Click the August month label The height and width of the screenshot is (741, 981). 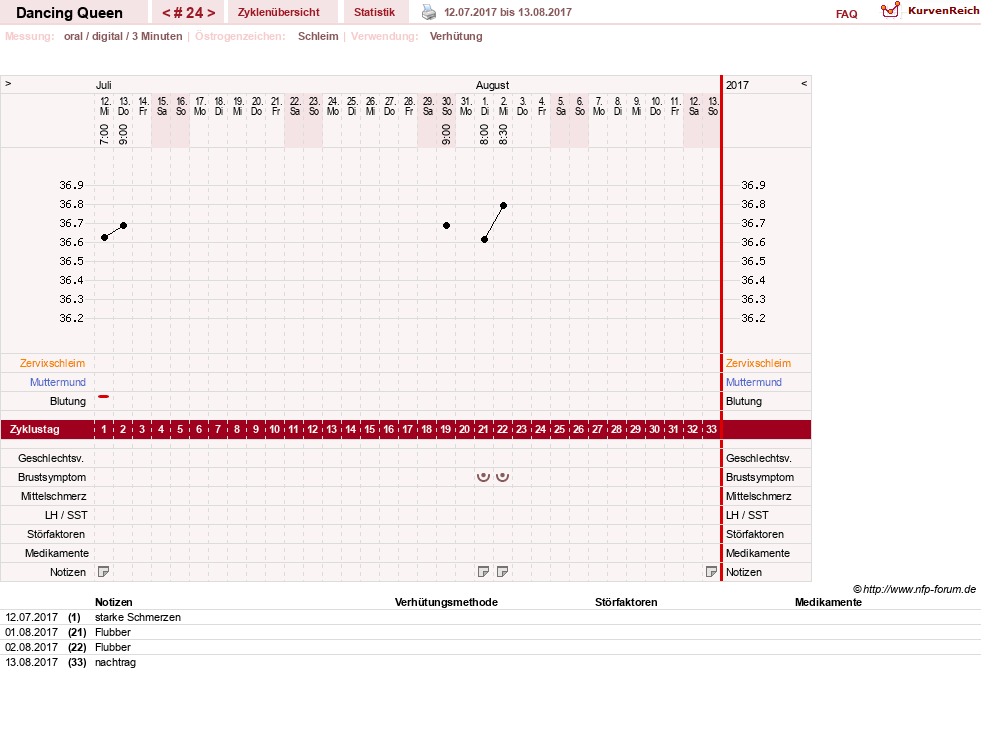click(492, 85)
